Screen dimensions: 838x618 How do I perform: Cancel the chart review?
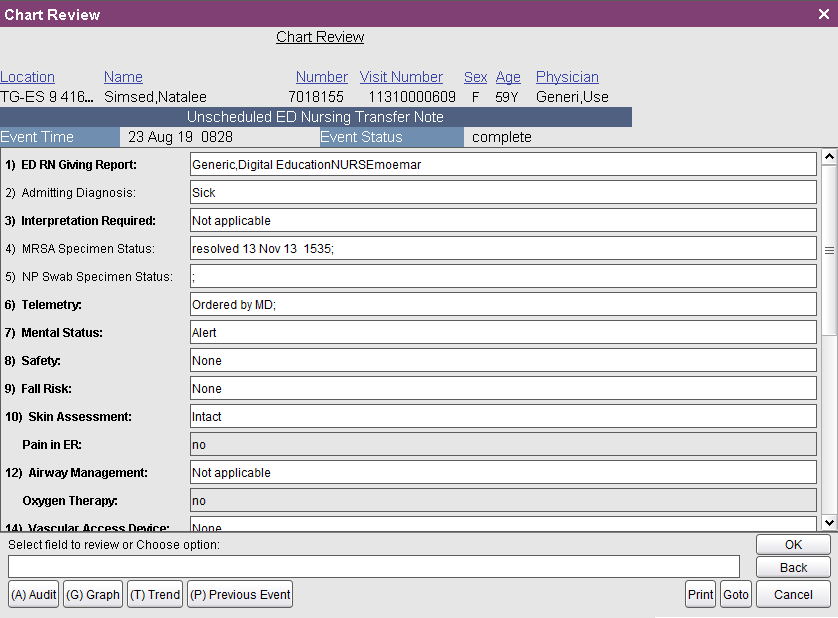tap(792, 593)
